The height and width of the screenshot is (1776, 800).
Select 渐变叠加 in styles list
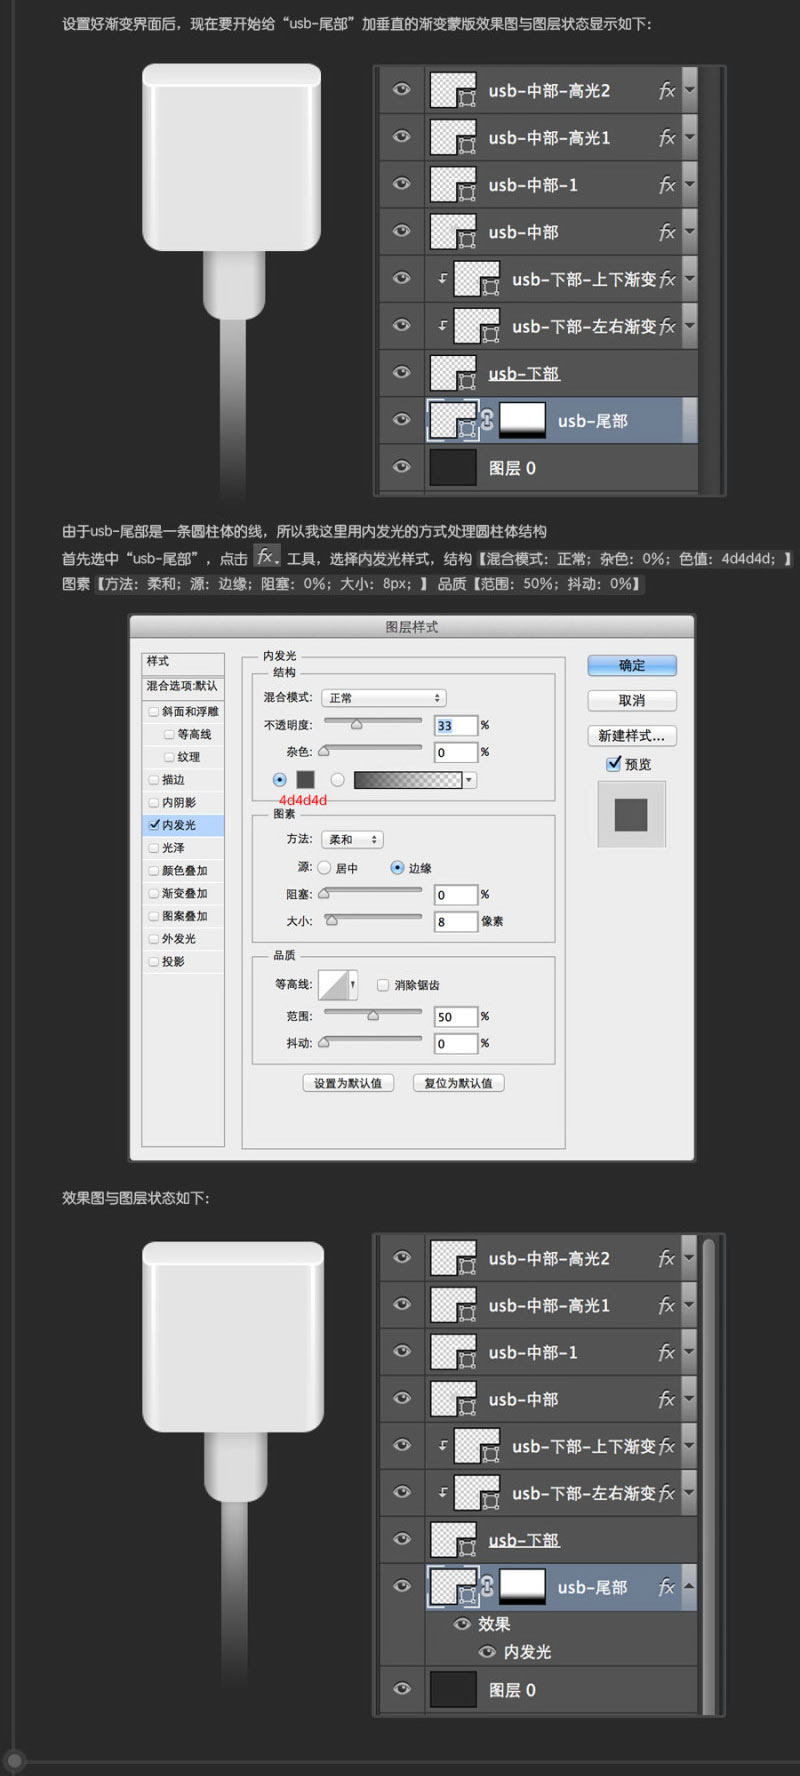click(x=185, y=893)
